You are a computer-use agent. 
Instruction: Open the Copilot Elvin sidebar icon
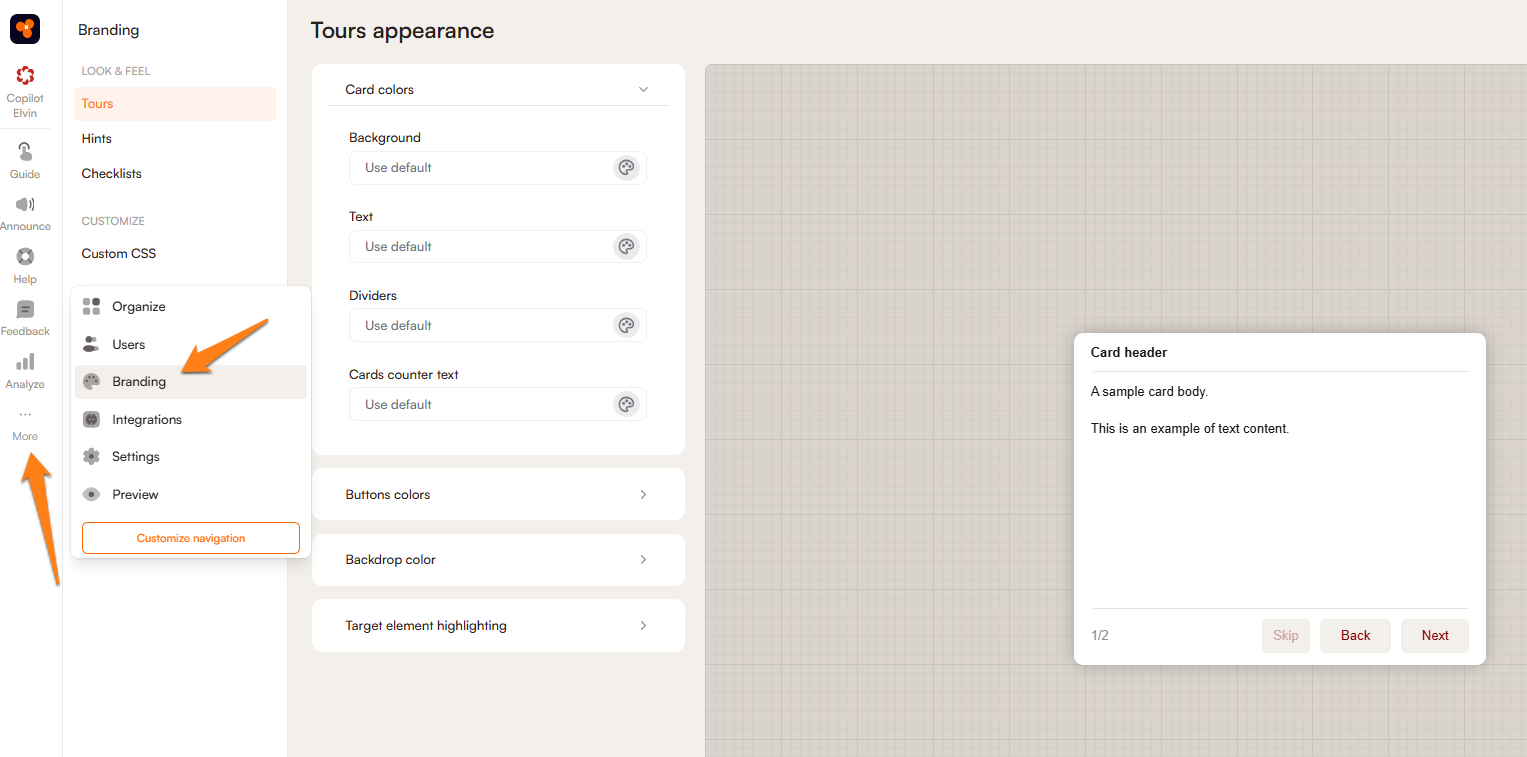pyautogui.click(x=25, y=77)
